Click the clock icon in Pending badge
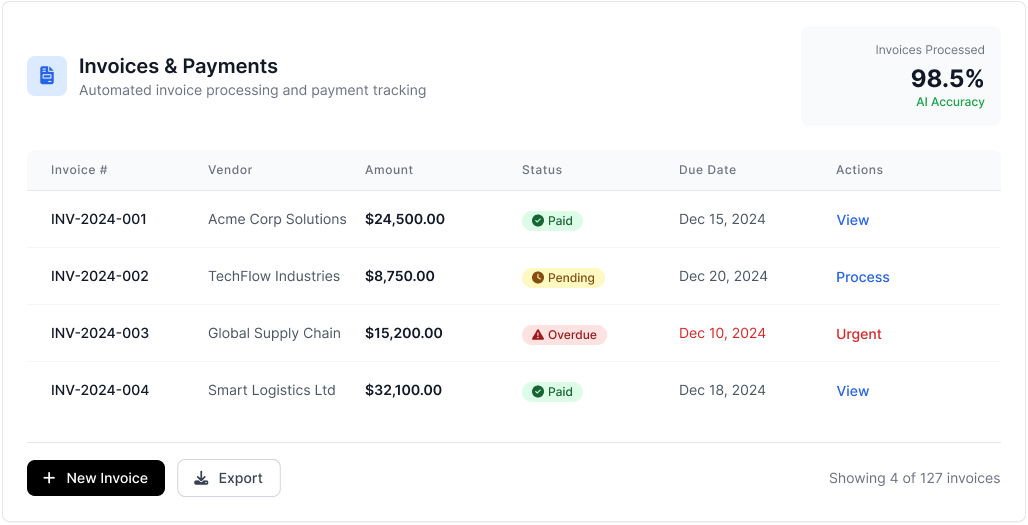This screenshot has height=525, width=1028. (538, 278)
